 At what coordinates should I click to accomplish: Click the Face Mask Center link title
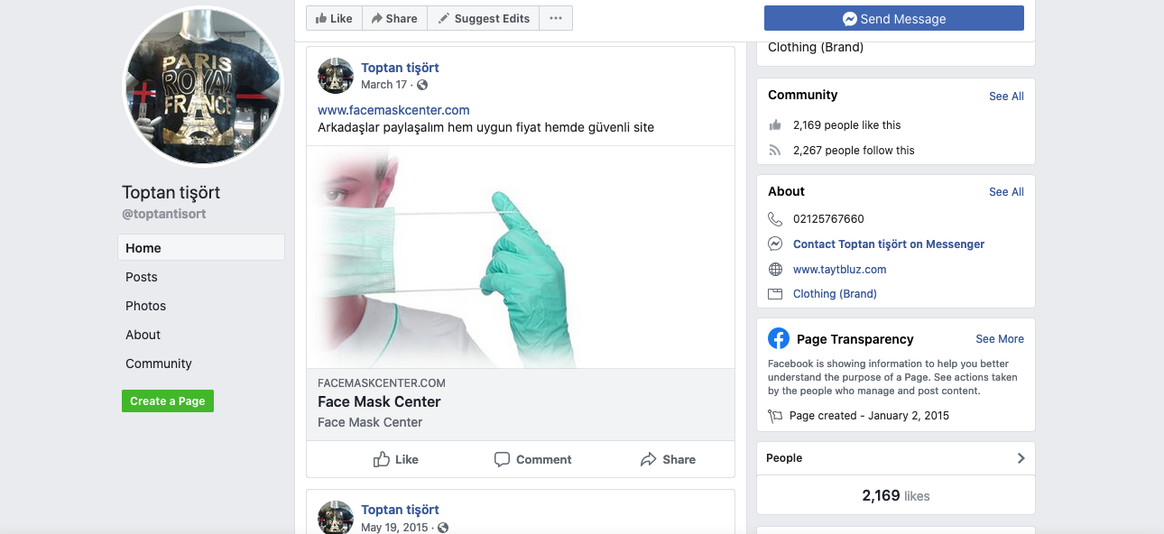click(379, 402)
